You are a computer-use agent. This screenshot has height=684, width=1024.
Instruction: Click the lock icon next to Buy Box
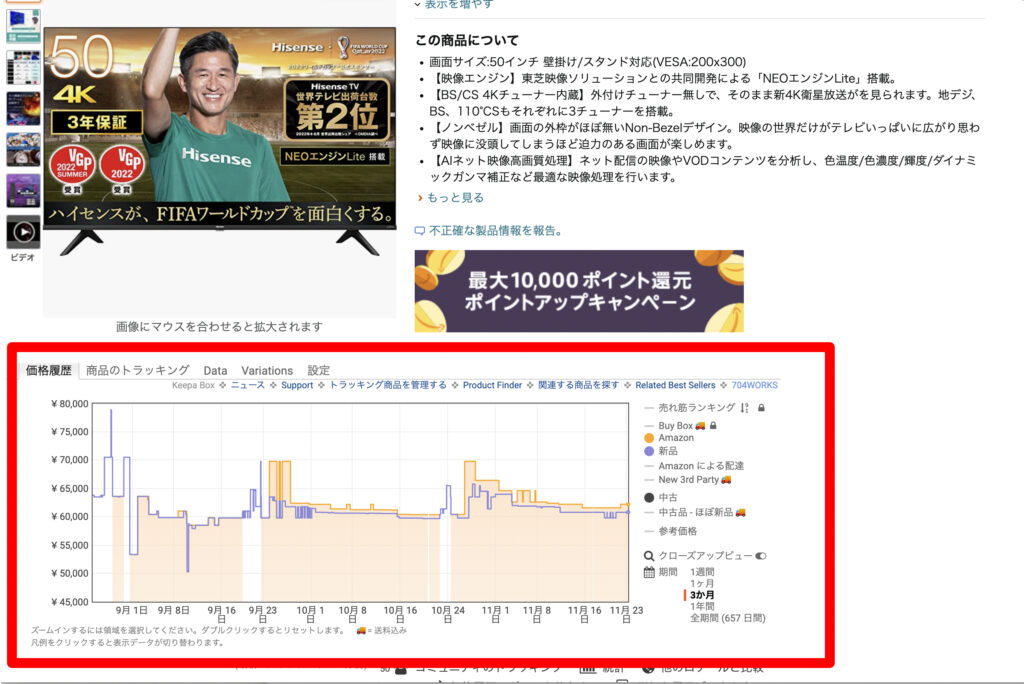coord(713,426)
